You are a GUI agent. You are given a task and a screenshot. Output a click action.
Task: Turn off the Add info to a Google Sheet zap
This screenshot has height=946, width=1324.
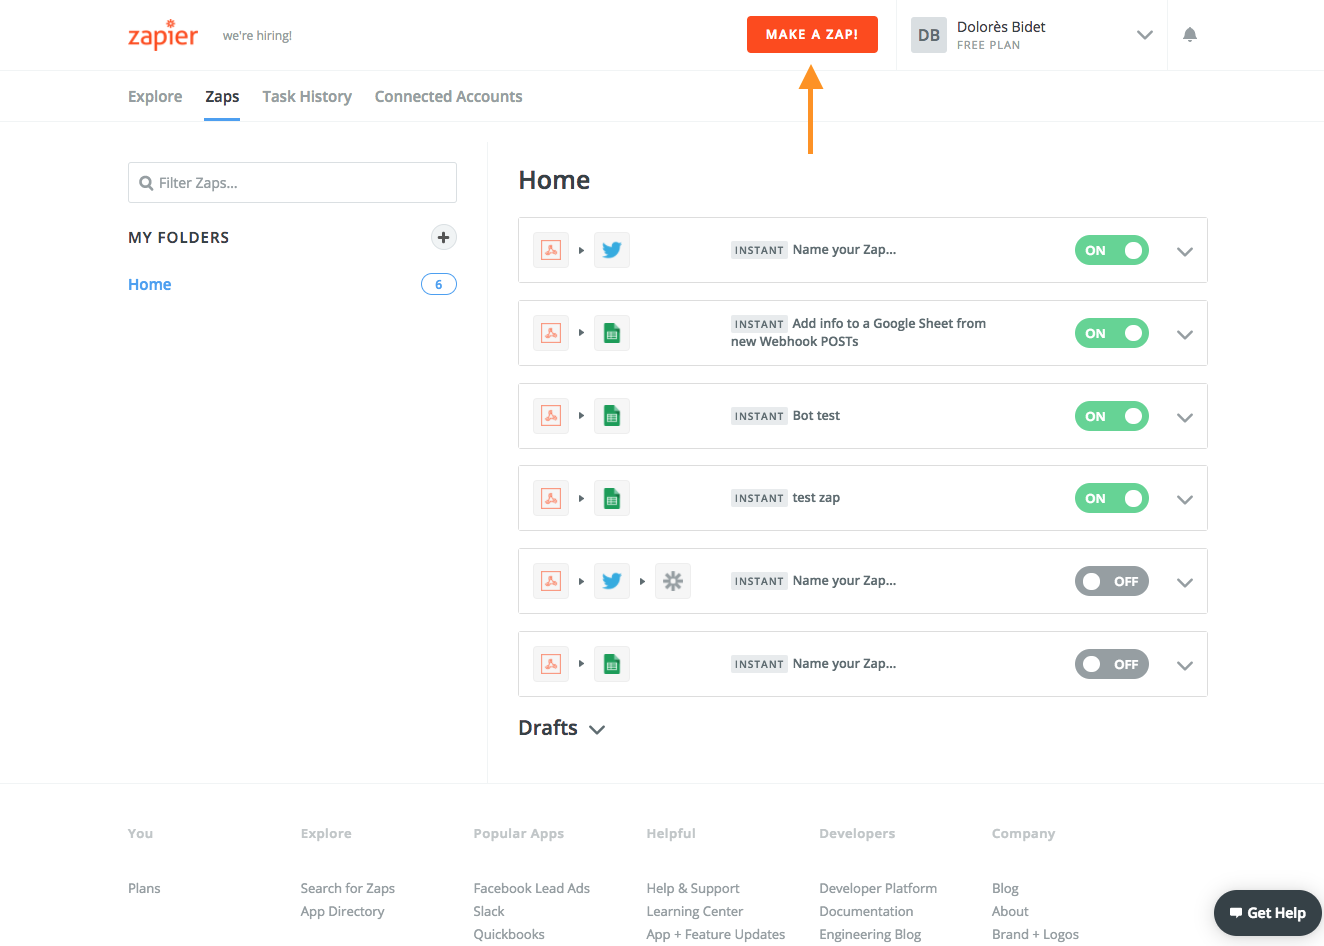click(1112, 333)
